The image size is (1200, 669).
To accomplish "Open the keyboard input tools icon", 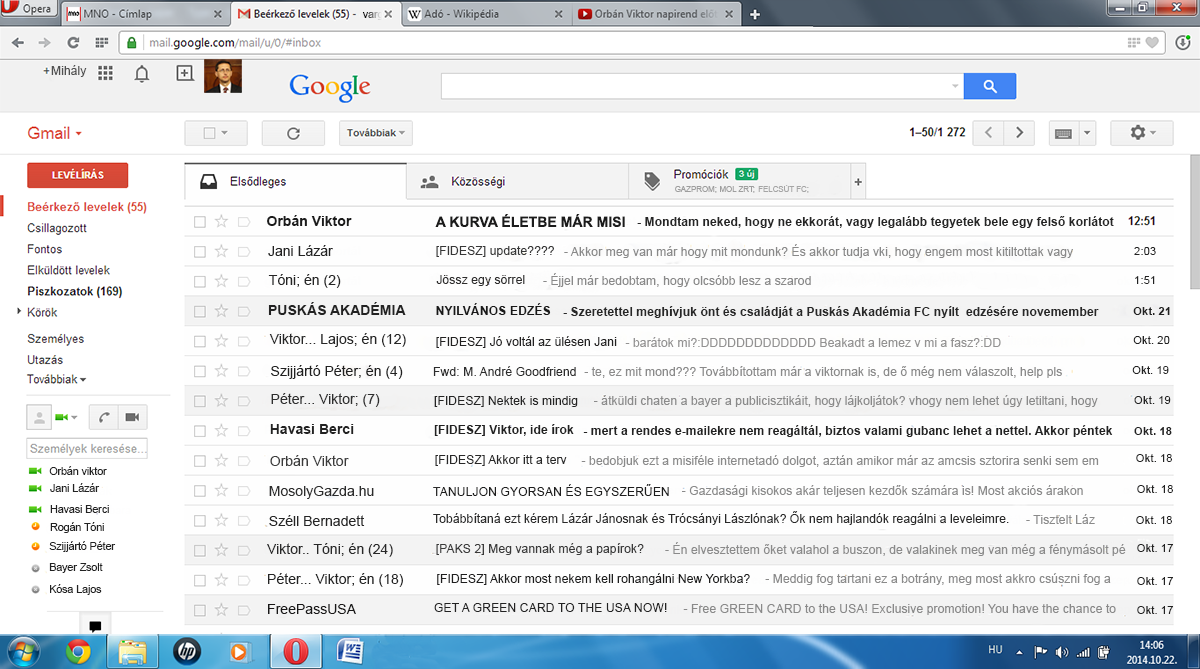I will coord(1064,132).
